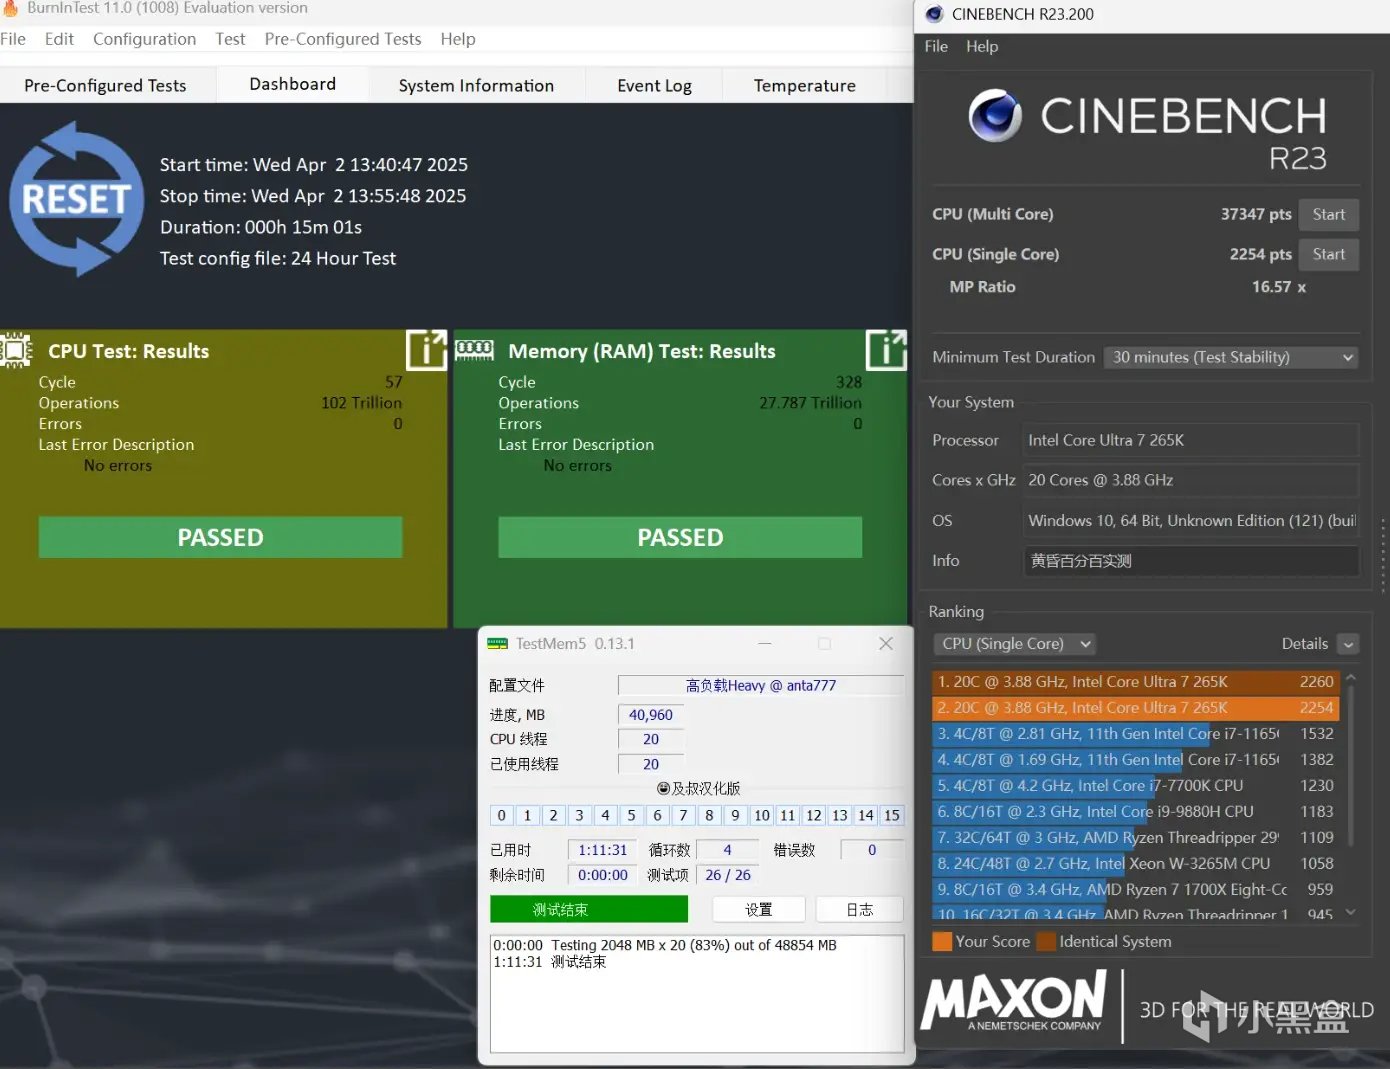Select ranking row Intel Core i9-9880H CPU
The height and width of the screenshot is (1069, 1390).
click(1135, 812)
